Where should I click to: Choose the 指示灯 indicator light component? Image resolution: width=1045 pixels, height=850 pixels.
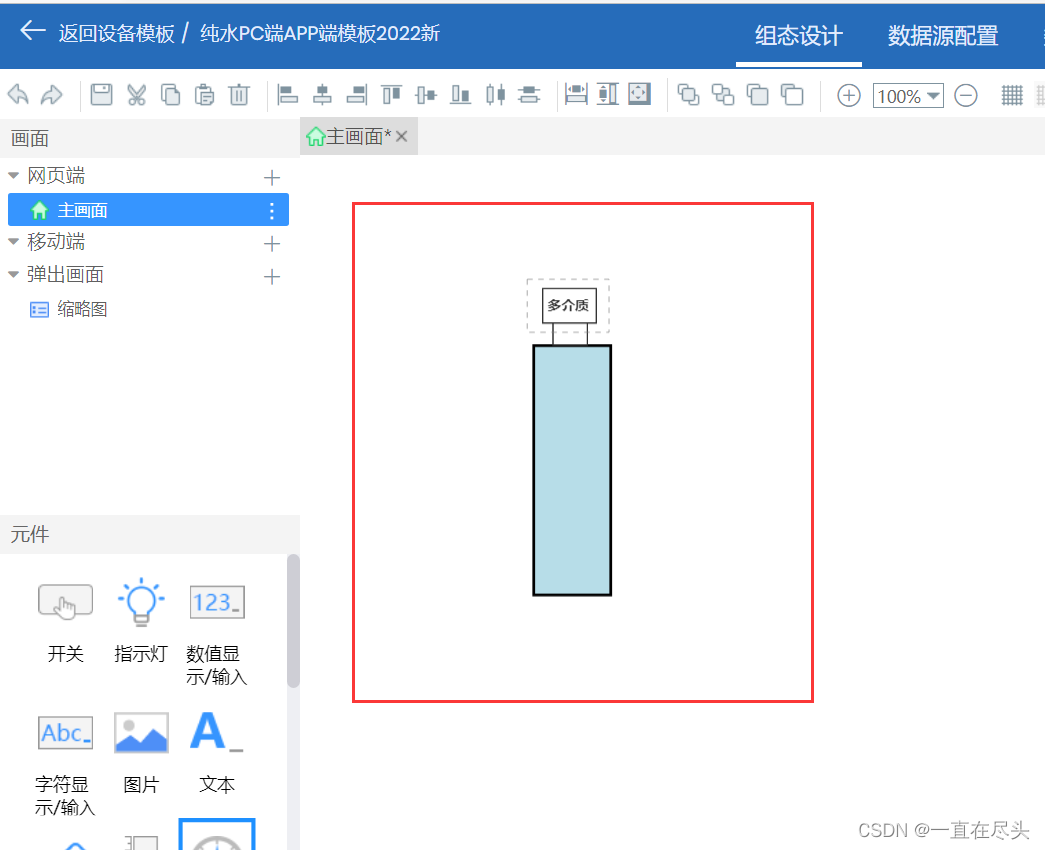(141, 622)
